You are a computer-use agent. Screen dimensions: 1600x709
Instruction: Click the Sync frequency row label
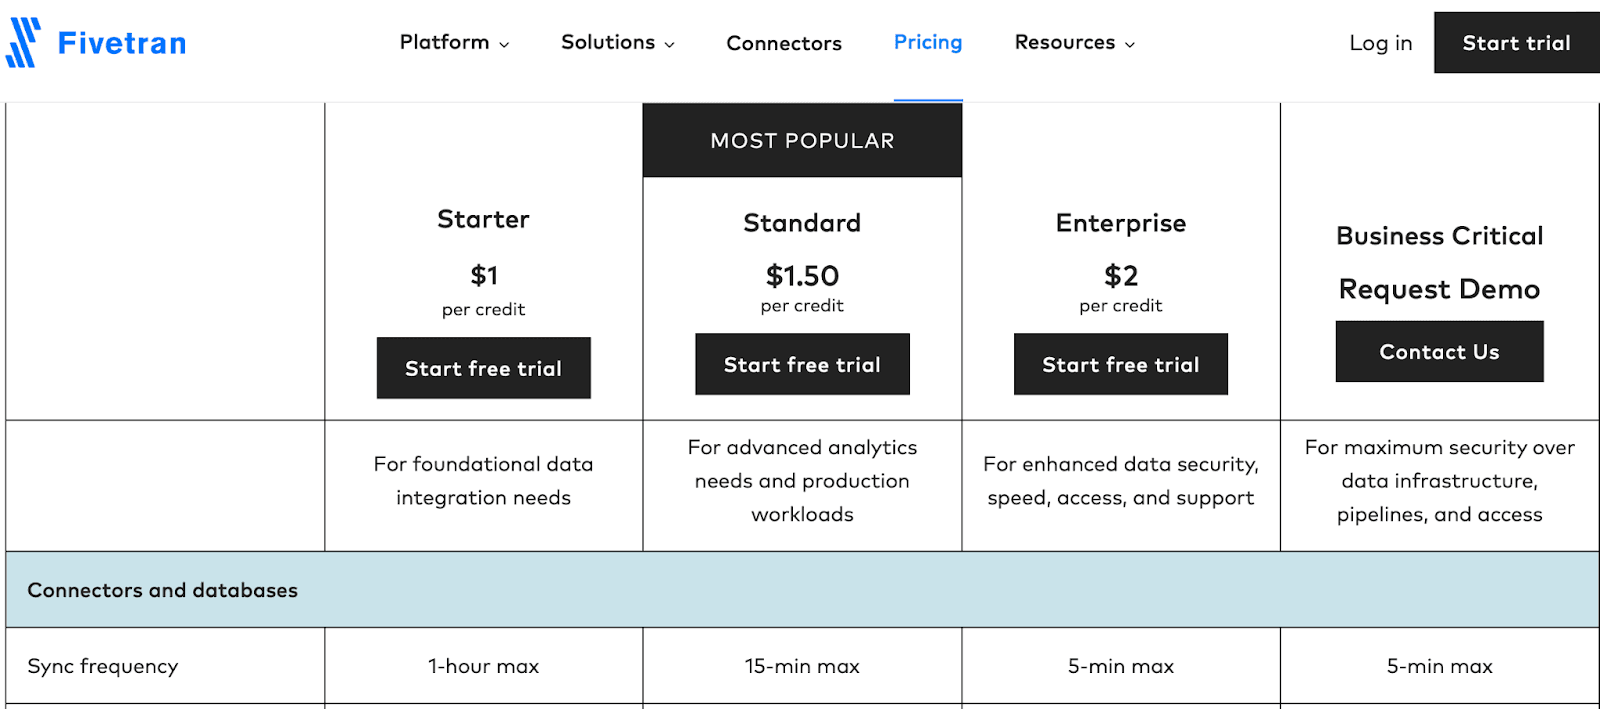[x=103, y=667]
